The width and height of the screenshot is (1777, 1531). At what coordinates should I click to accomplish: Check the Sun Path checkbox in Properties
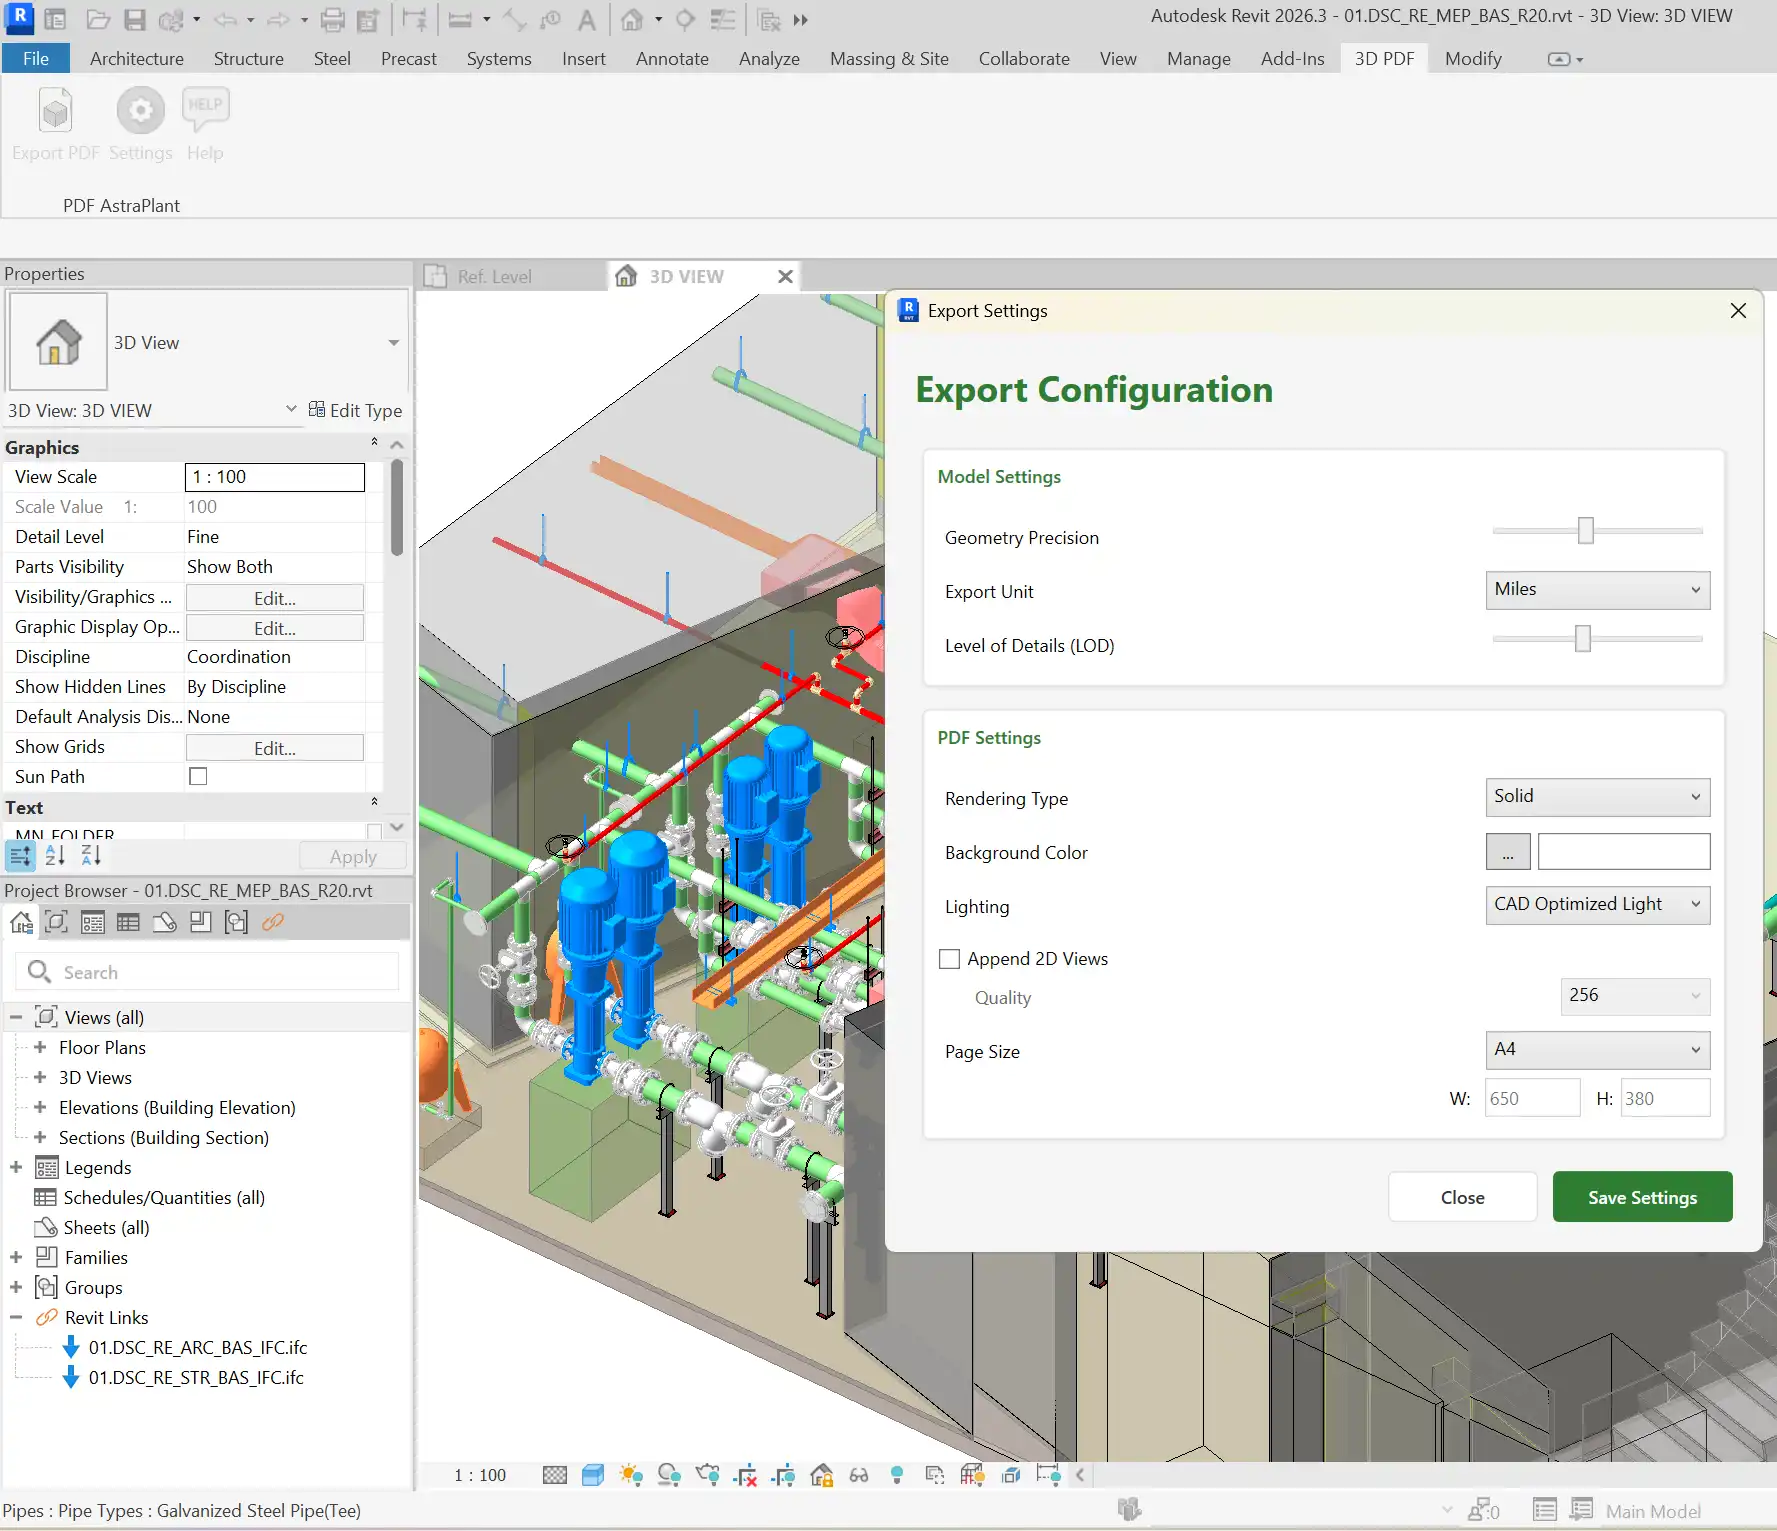pos(198,776)
